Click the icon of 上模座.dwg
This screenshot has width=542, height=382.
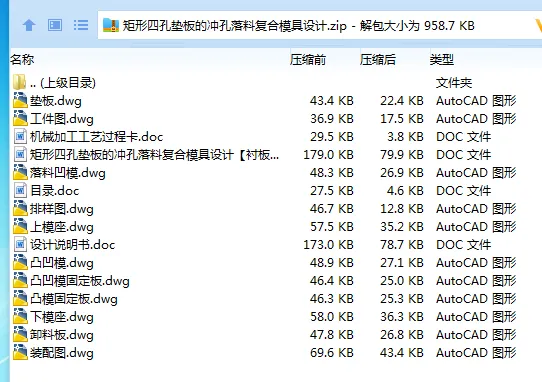20,226
